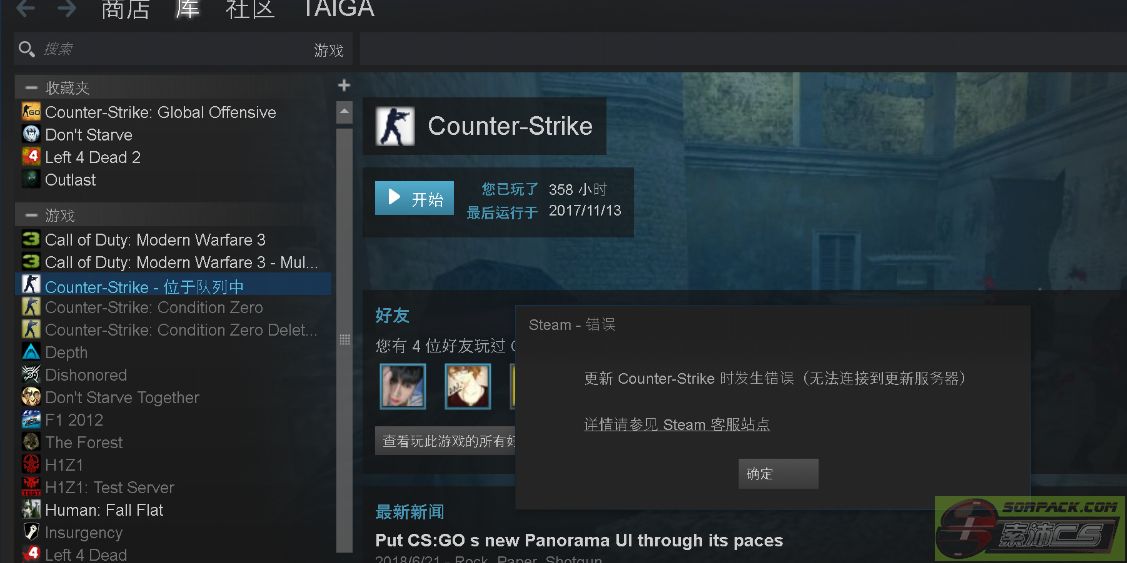Collapse the 收藏夹 favorites category
This screenshot has width=1127, height=563.
pyautogui.click(x=31, y=88)
